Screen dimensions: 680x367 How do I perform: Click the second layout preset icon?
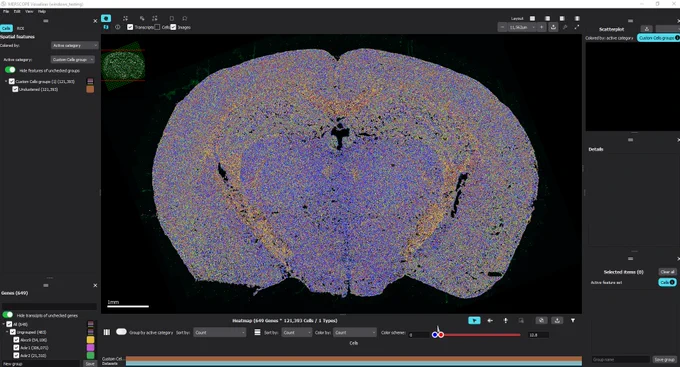pos(547,19)
